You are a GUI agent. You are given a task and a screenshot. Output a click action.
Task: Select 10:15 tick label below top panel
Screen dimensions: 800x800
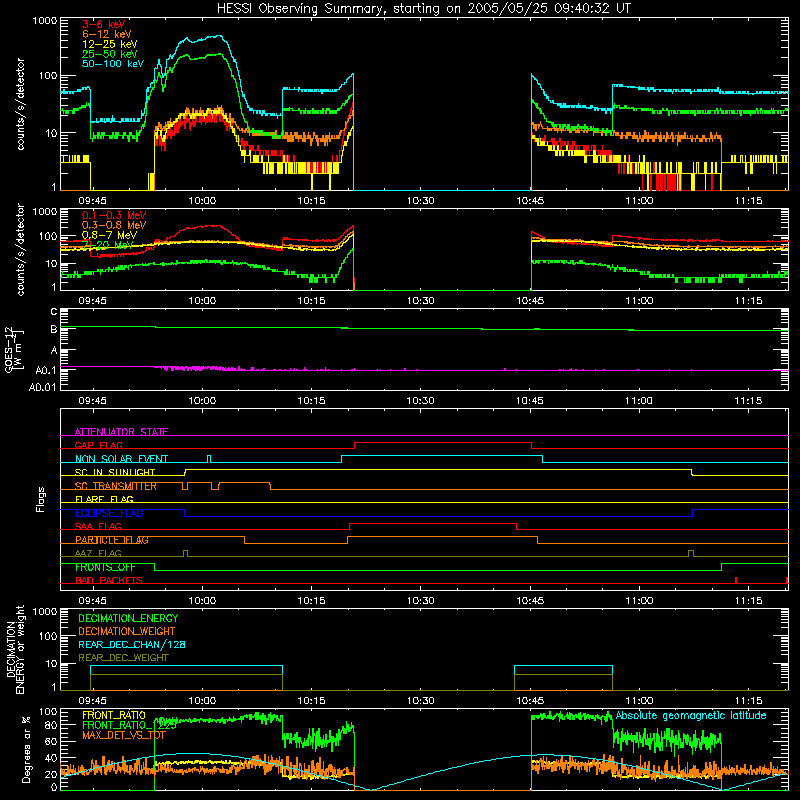click(311, 201)
